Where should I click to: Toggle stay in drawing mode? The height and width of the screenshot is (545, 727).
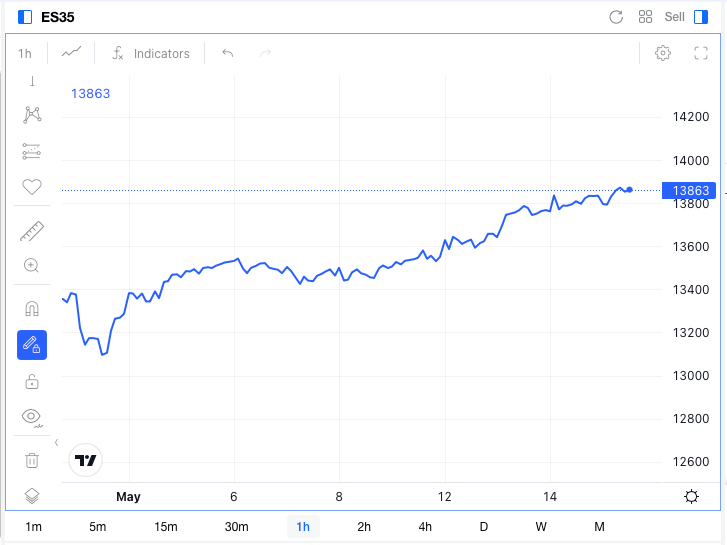(x=32, y=345)
